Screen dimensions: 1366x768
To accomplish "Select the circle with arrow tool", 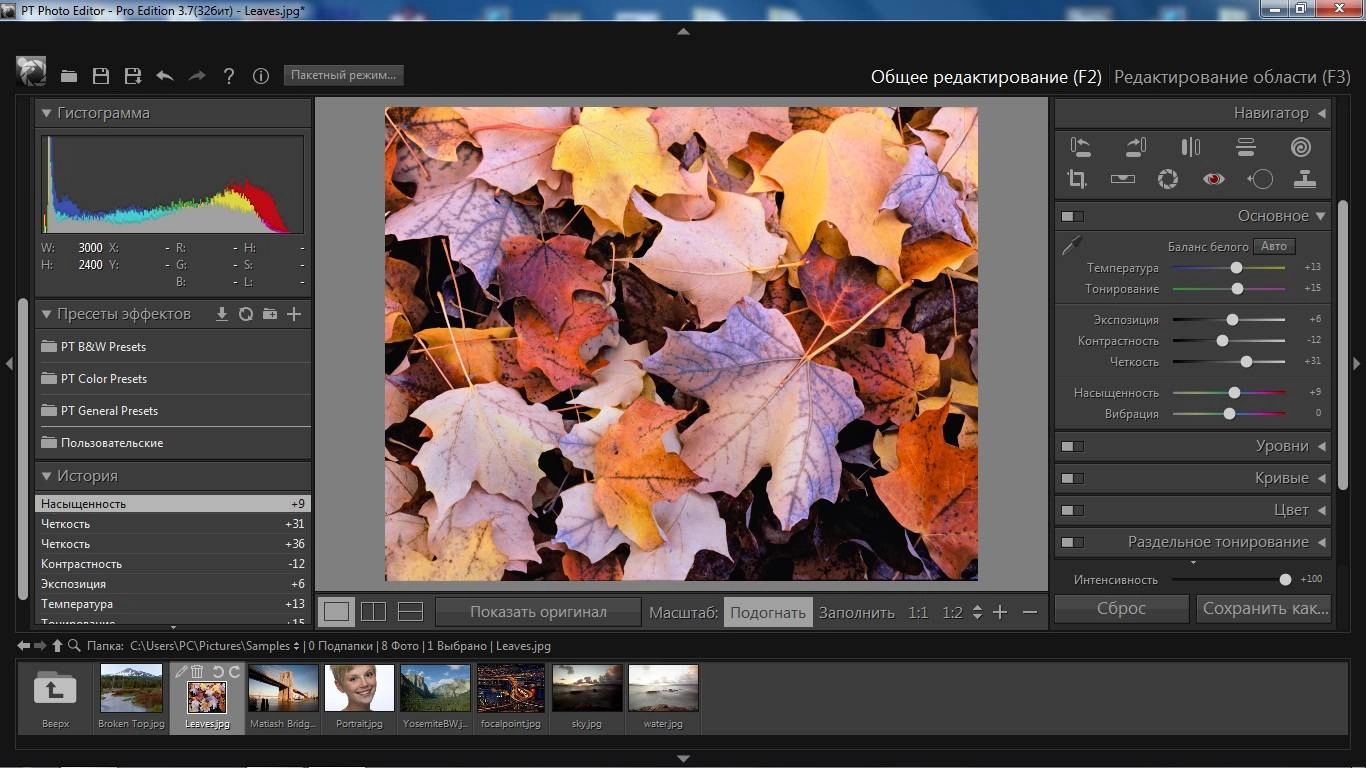I will click(x=1260, y=179).
